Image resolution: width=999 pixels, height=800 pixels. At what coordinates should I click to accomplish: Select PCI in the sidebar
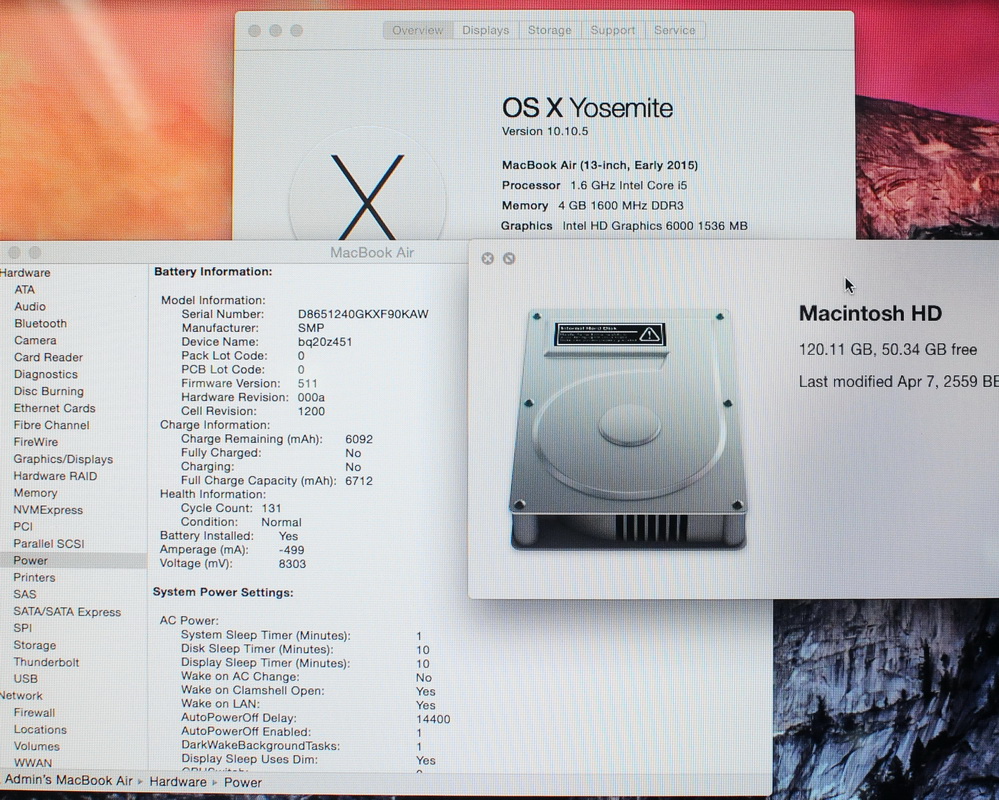(23, 527)
